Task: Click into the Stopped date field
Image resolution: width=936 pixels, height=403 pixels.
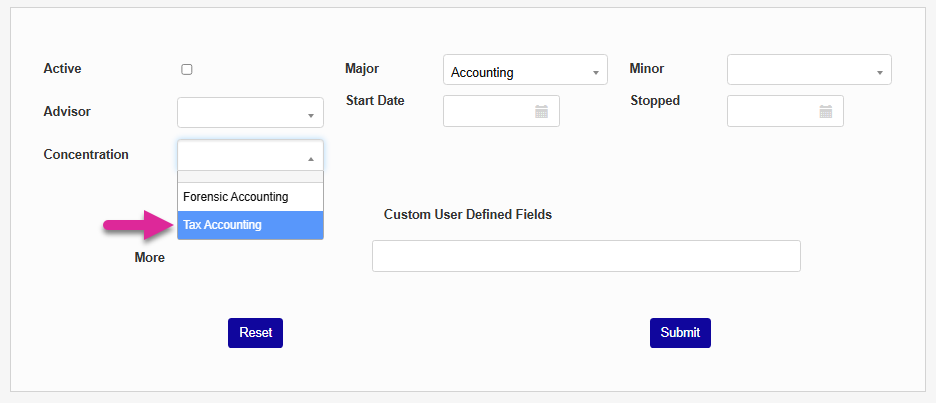Action: point(773,112)
